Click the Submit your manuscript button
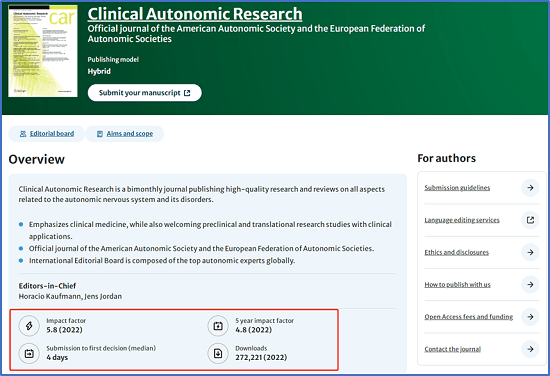The height and width of the screenshot is (376, 550). tap(145, 93)
